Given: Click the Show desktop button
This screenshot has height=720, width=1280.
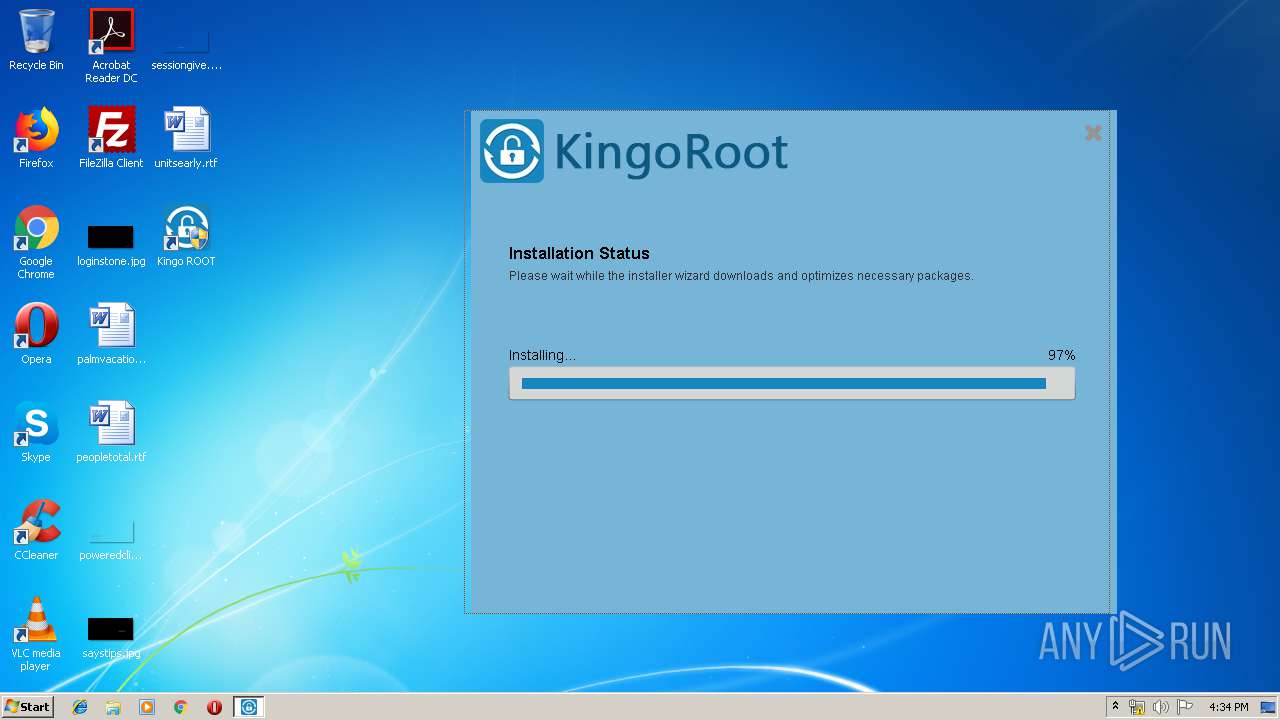Looking at the screenshot, I should pos(1268,707).
